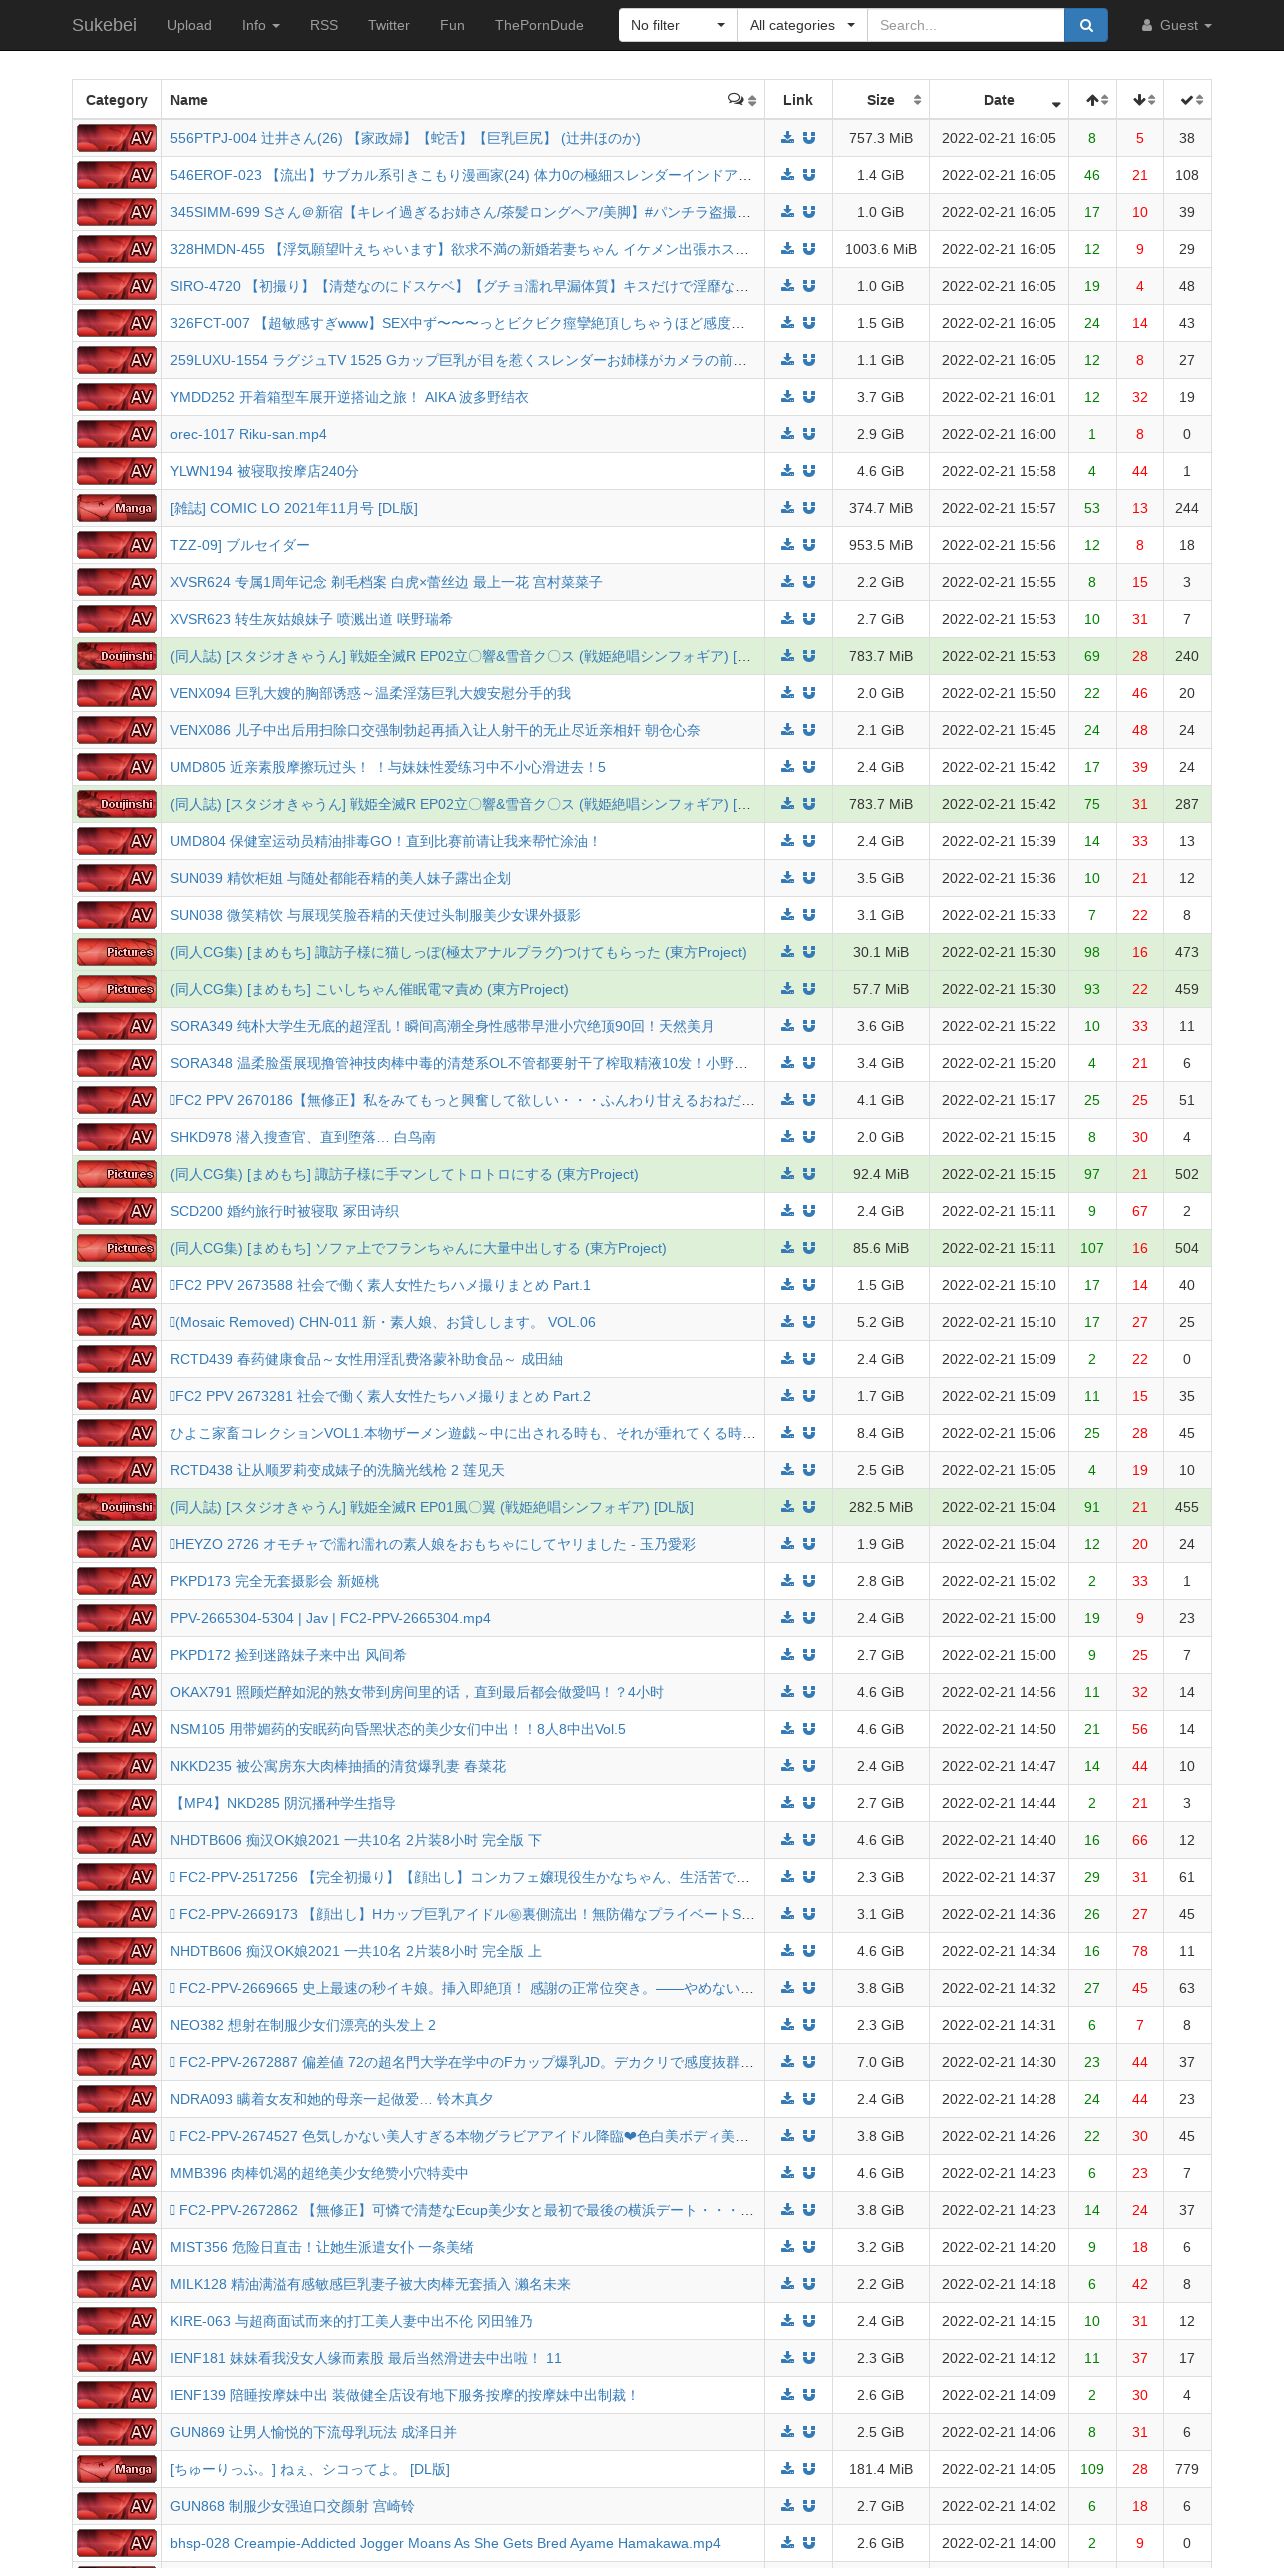The height and width of the screenshot is (2568, 1284).
Task: Sort by leechers down-arrow column
Action: [x=1140, y=100]
